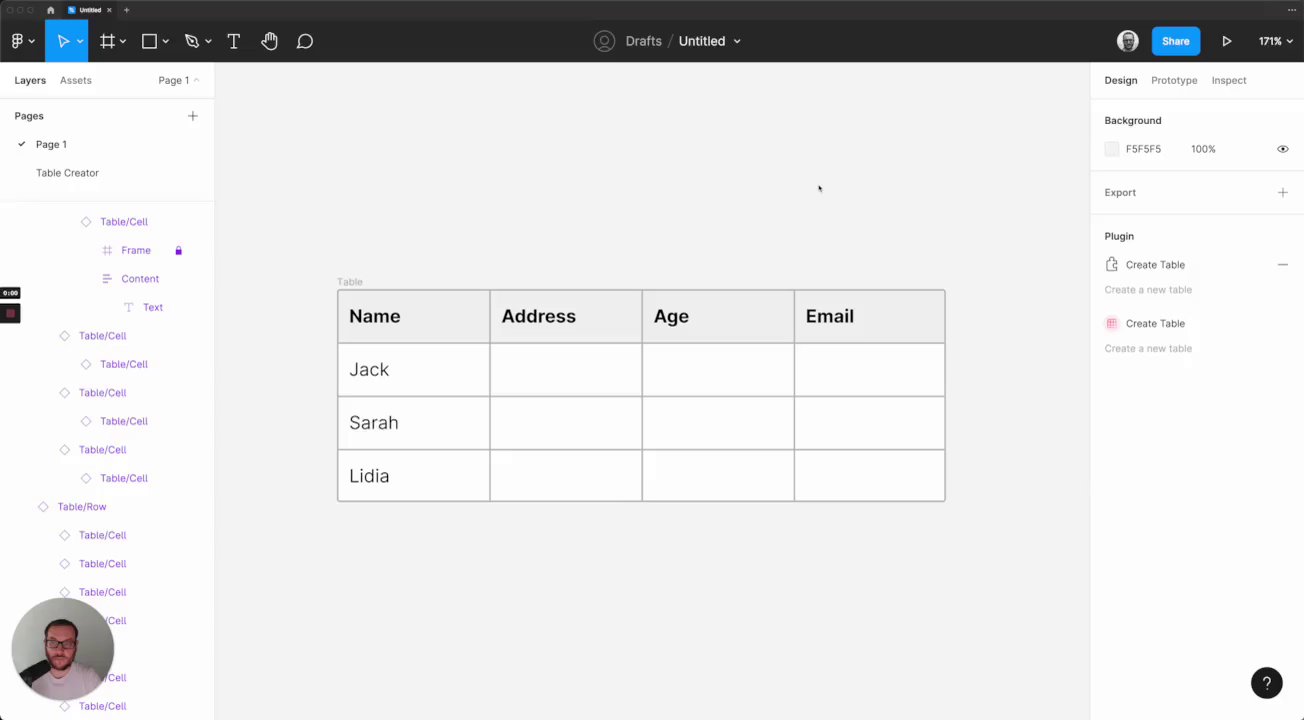Open the Figma main menu
Viewport: 1304px width, 720px height.
pos(22,41)
